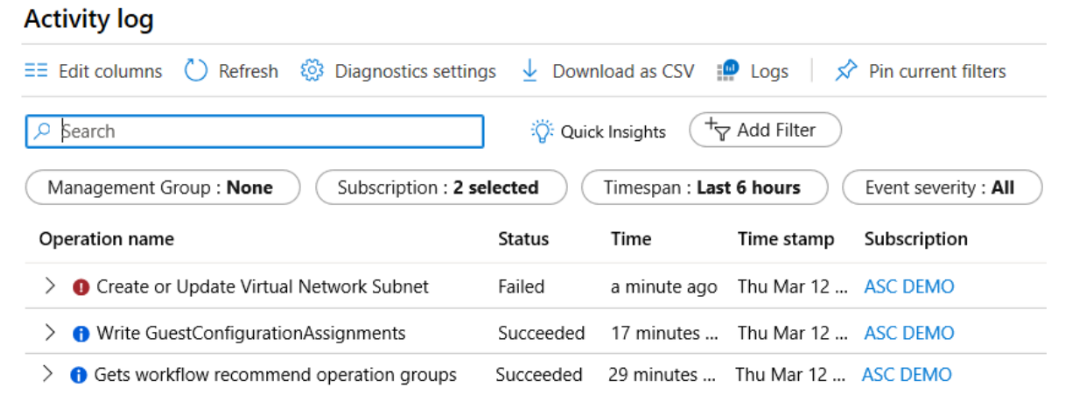Click the Refresh circular arrow icon
Image resolution: width=1065 pixels, height=401 pixels.
[x=196, y=71]
